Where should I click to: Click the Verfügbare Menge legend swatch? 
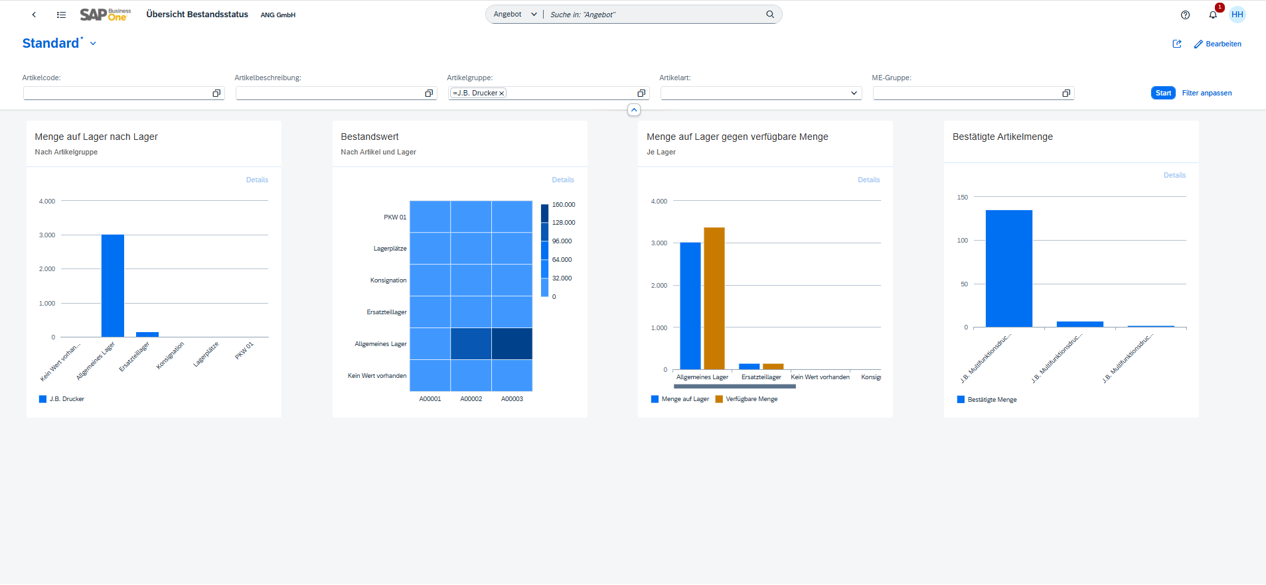tap(719, 399)
